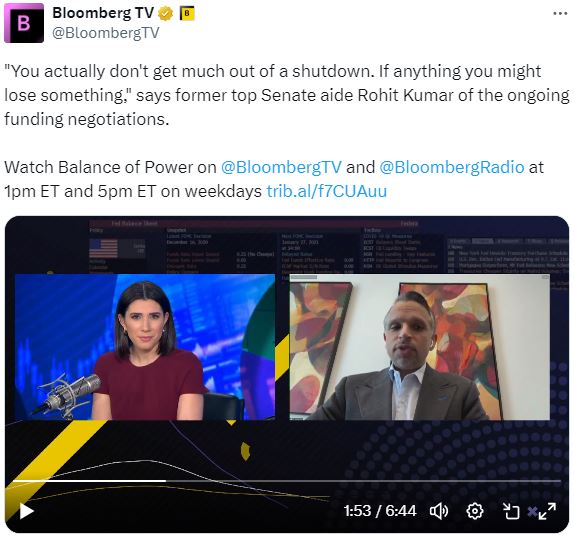574x537 pixels.
Task: Play the video with the play button
Action: coord(26,511)
